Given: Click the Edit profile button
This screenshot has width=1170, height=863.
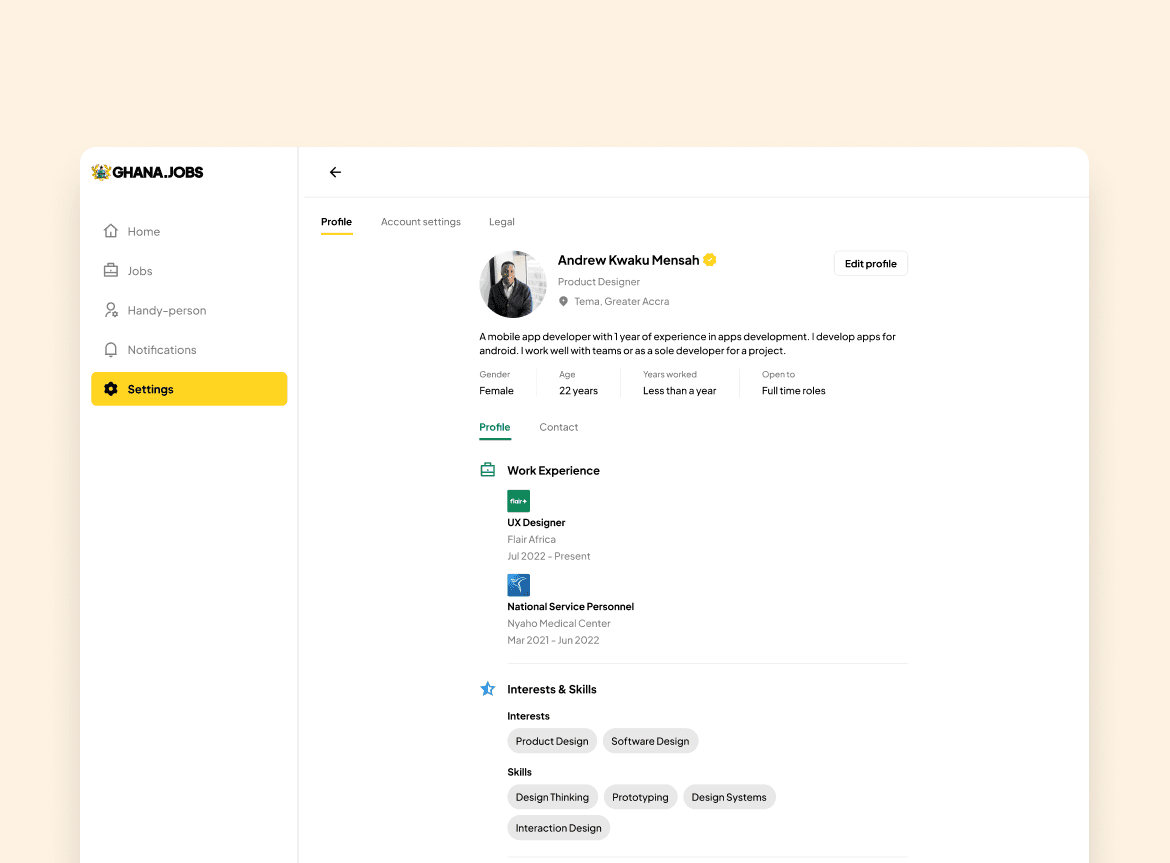Looking at the screenshot, I should point(870,263).
